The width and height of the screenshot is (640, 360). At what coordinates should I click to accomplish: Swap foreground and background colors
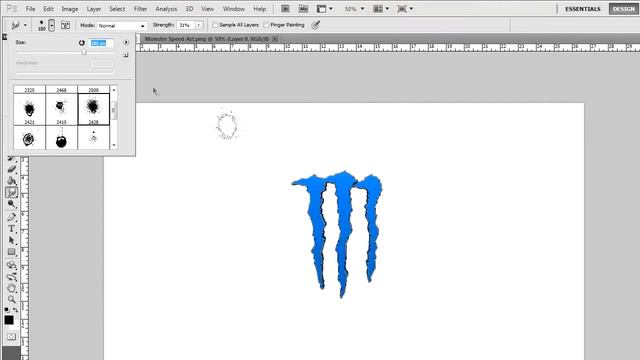[x=16, y=310]
